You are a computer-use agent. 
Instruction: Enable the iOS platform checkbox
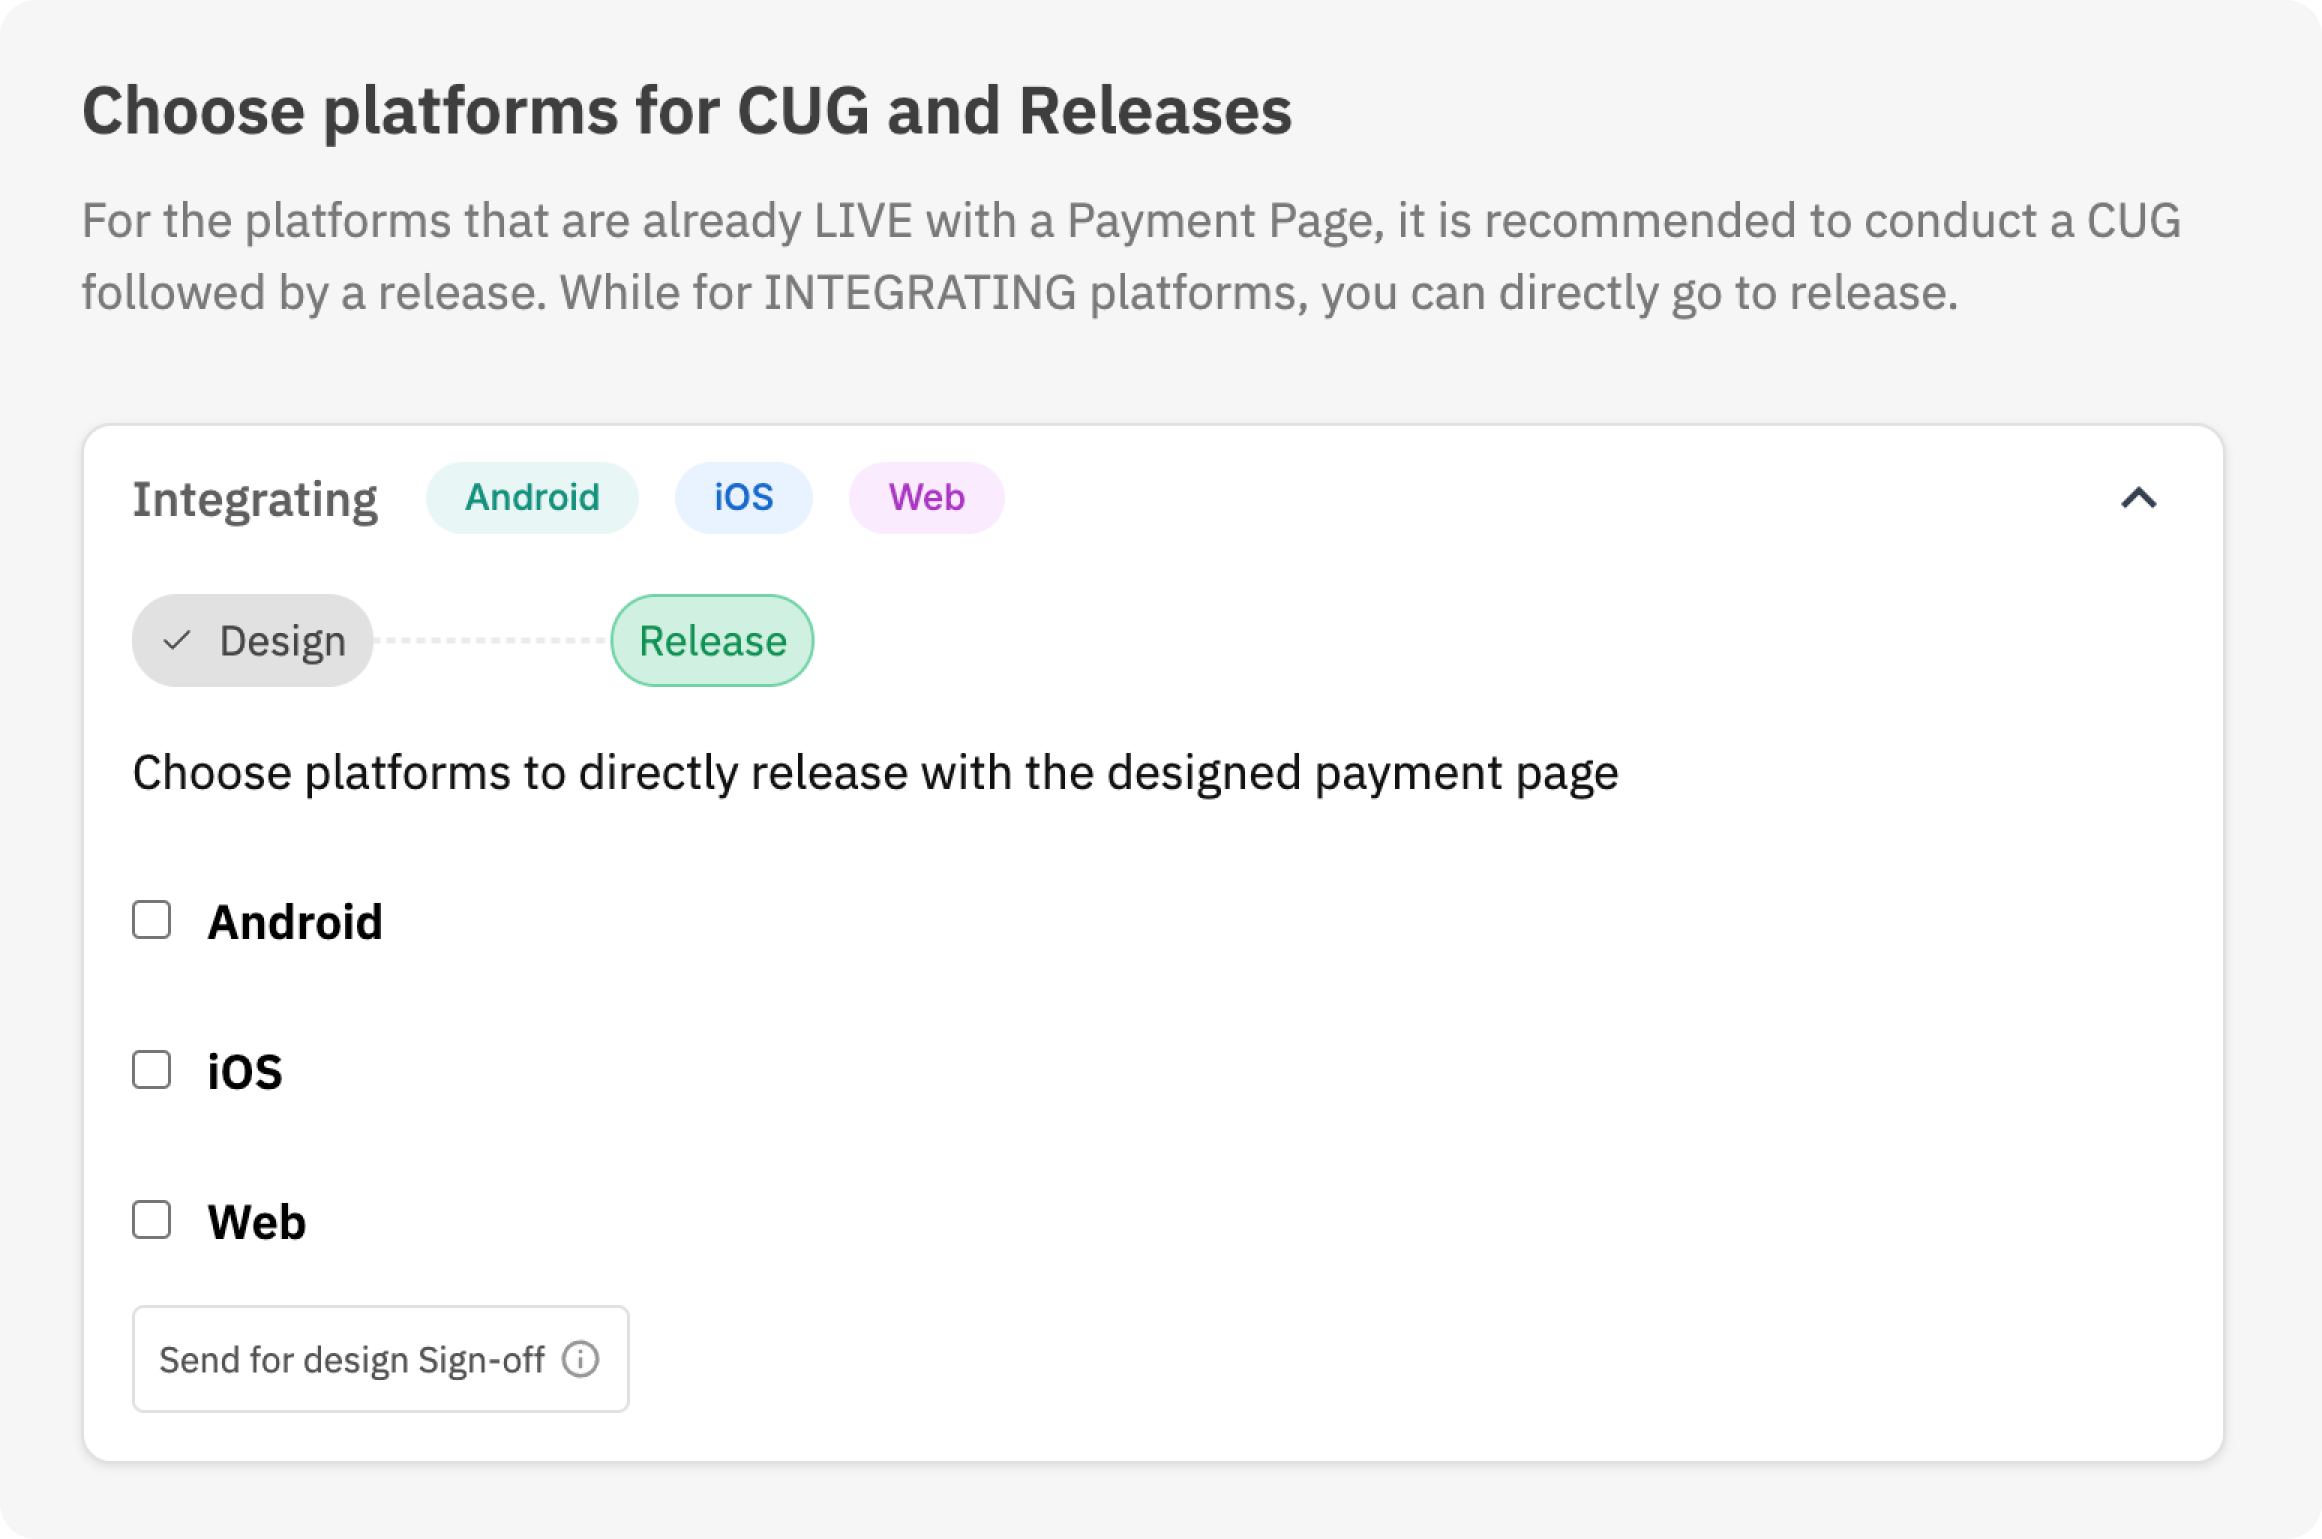[x=152, y=1070]
